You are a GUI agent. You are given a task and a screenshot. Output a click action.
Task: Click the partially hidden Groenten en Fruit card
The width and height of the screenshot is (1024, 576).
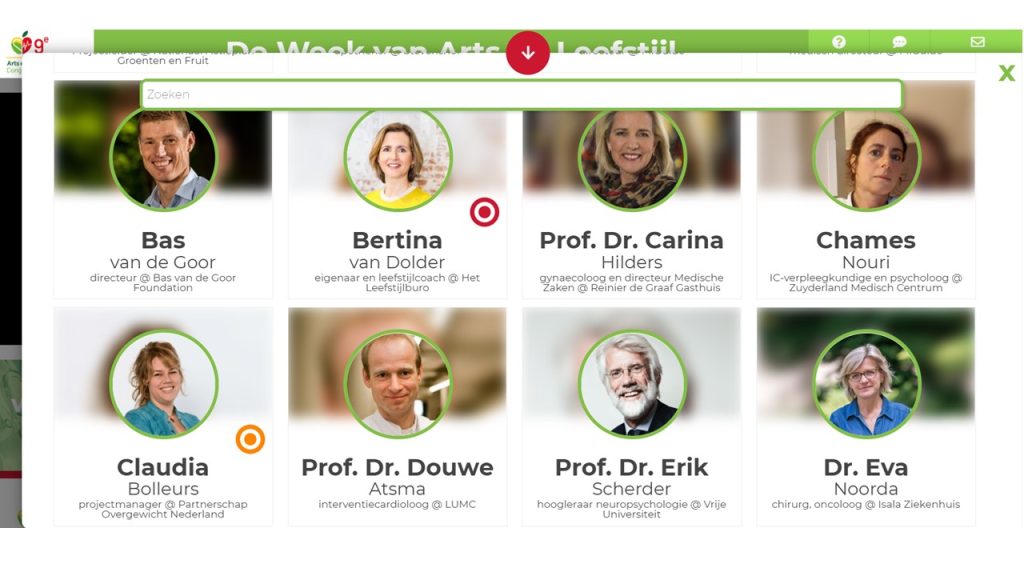click(163, 63)
